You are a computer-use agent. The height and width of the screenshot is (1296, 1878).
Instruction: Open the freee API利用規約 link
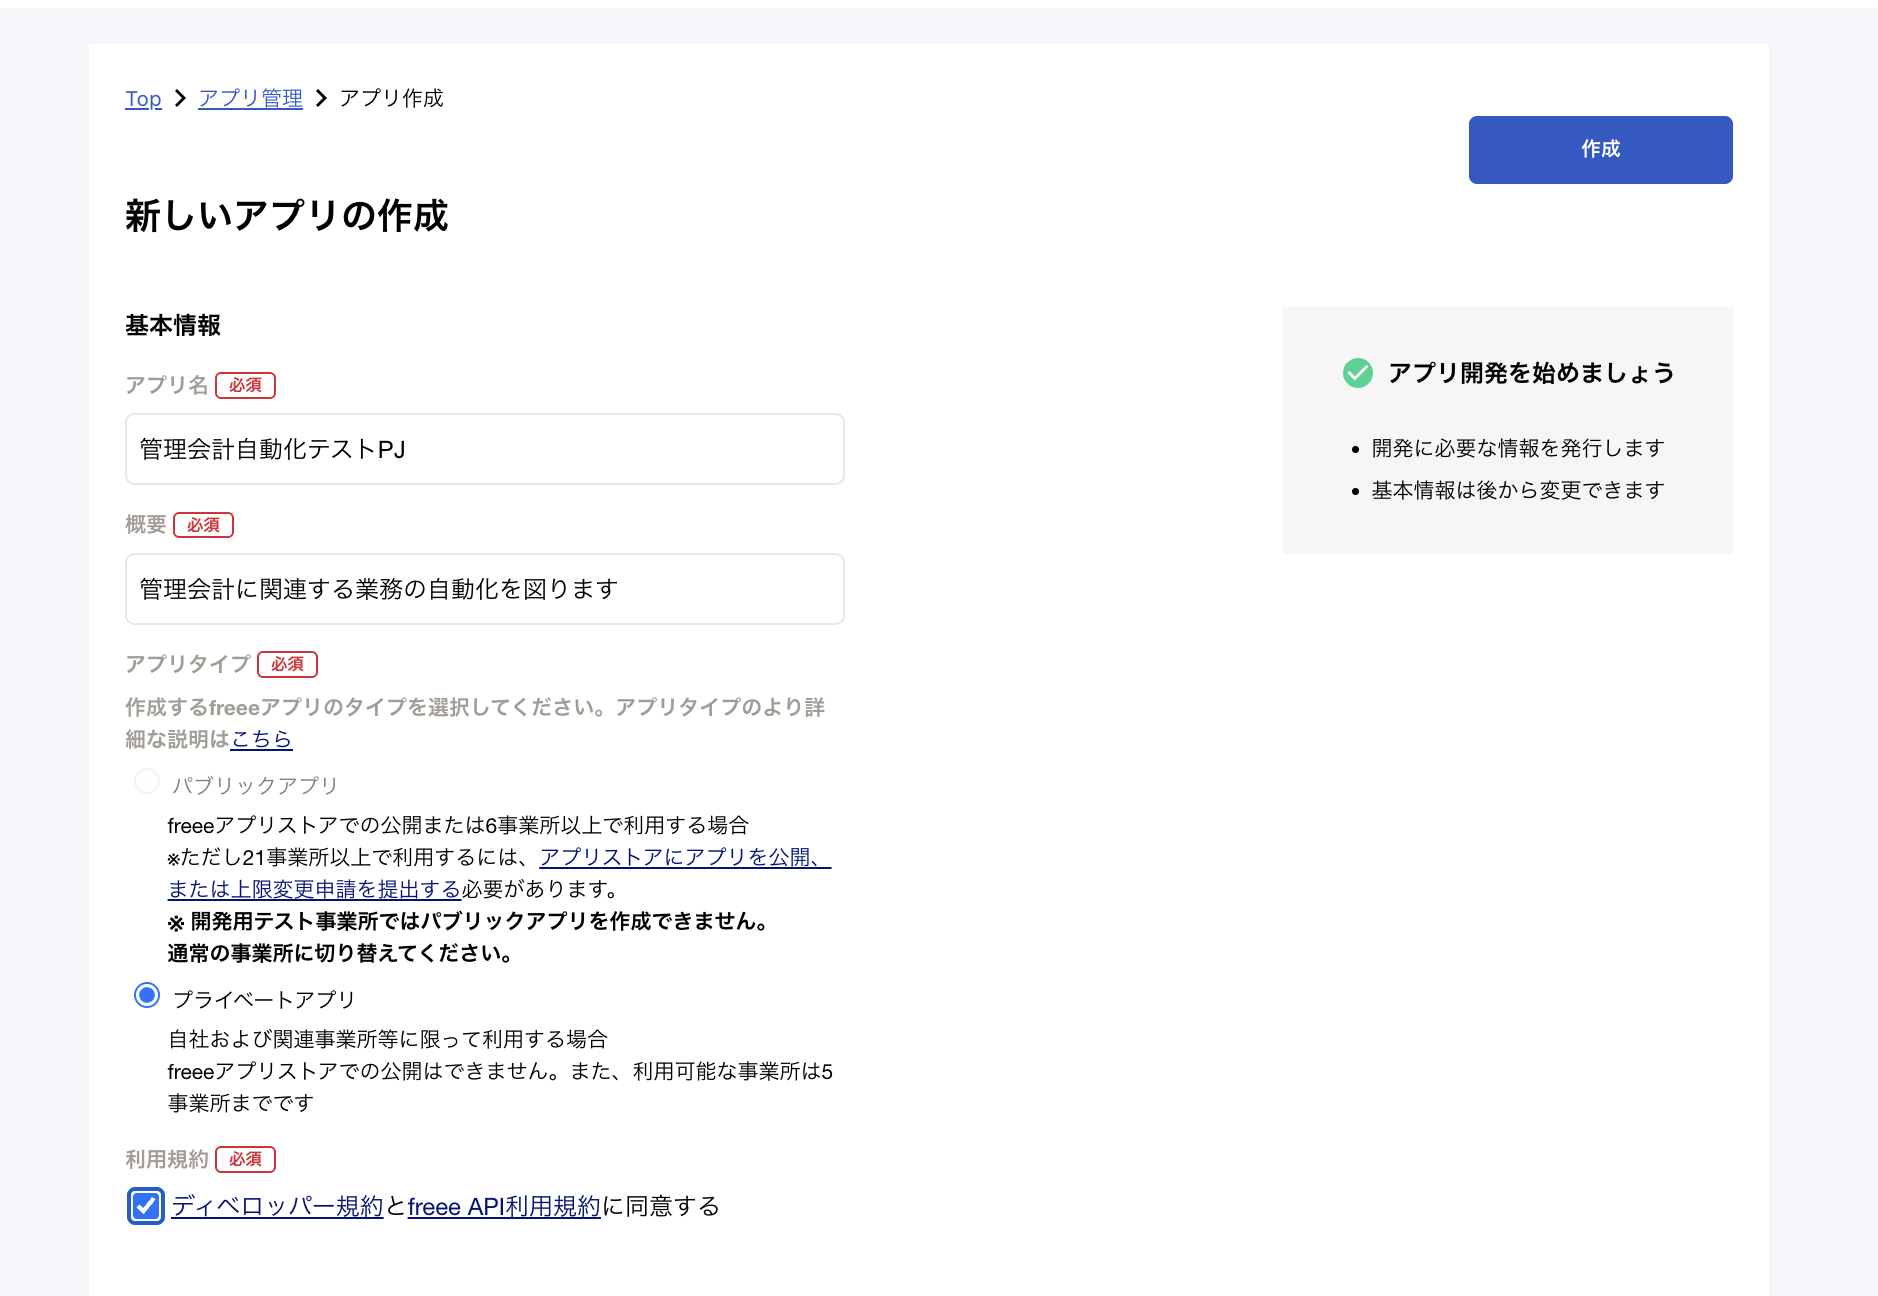(x=504, y=1206)
